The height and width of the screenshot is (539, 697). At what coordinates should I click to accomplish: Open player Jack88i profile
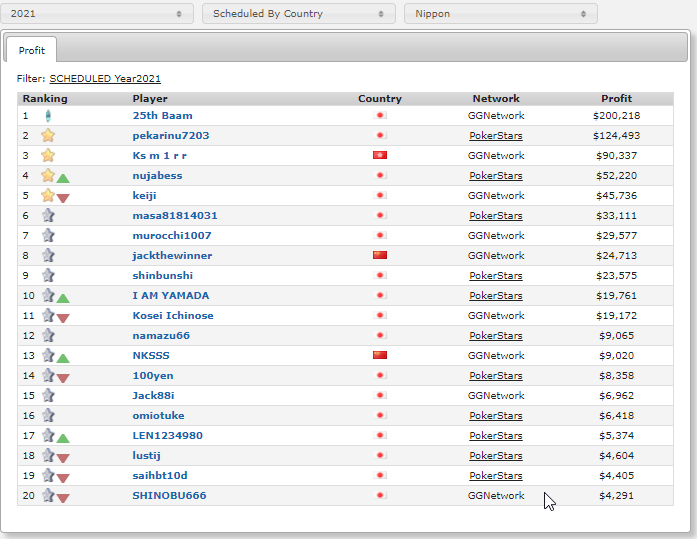pyautogui.click(x=153, y=395)
